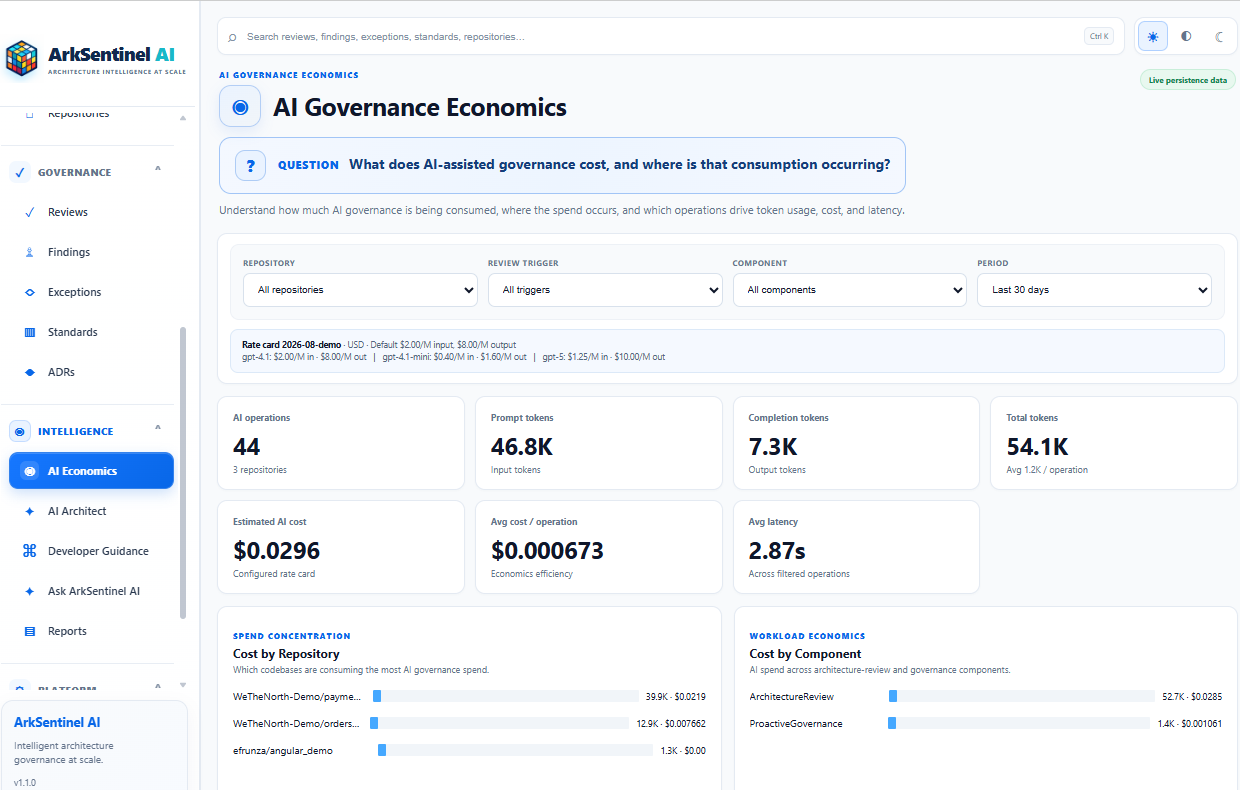Click the Rate card 2026-08-demo text
The width and height of the screenshot is (1240, 790).
click(291, 344)
